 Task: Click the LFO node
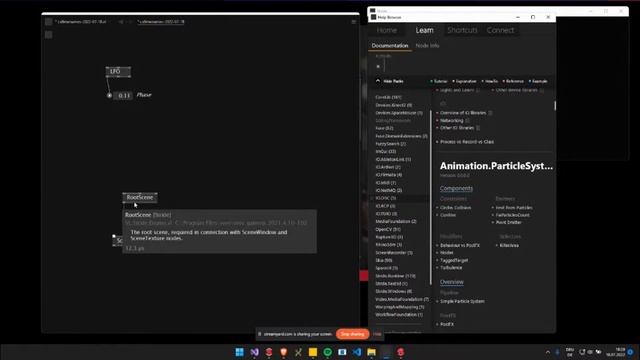pos(118,71)
